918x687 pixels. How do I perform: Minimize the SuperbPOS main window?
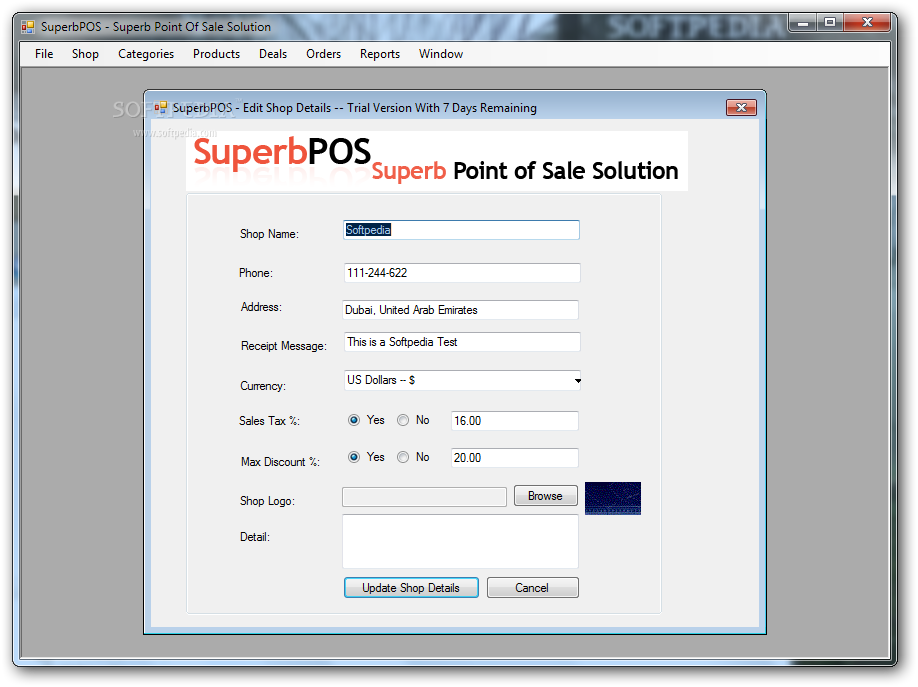(x=803, y=23)
